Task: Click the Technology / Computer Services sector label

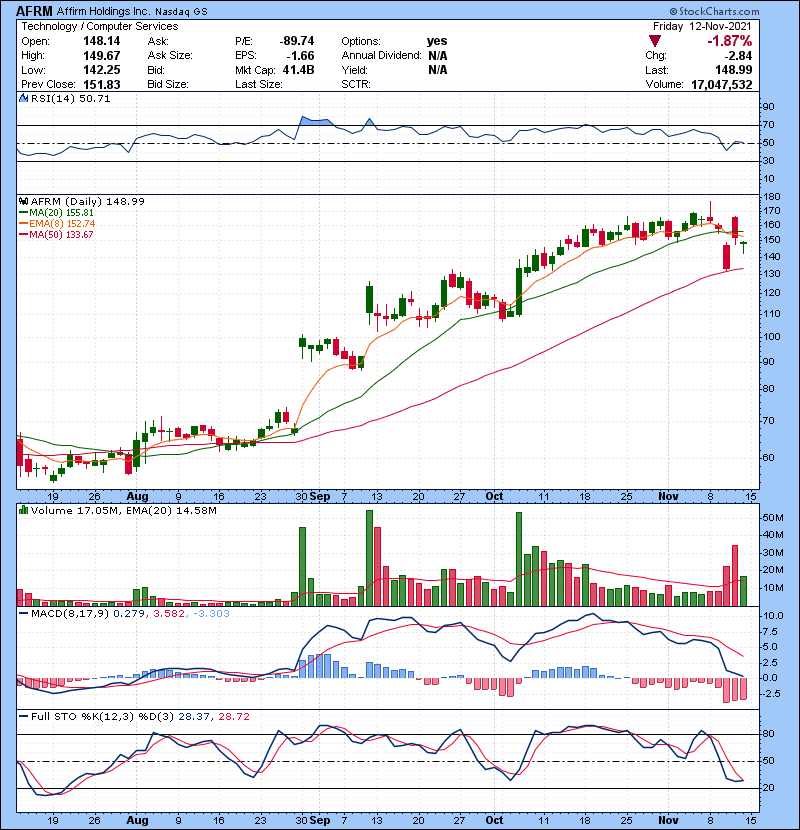Action: tap(100, 26)
